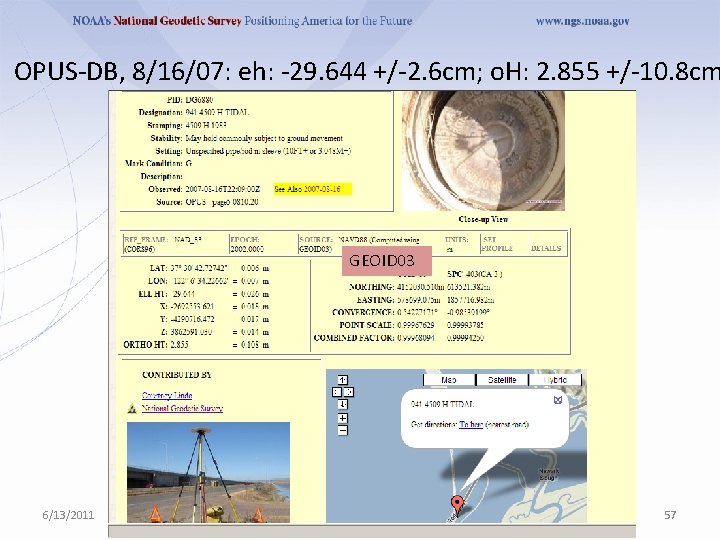
Task: Open the contributor's name link under Contributed By
Action: [167, 395]
